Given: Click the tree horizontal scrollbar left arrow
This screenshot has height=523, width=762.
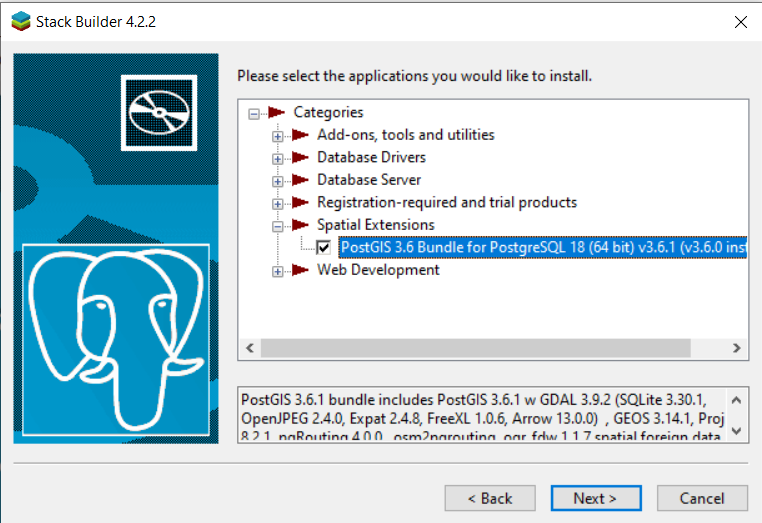Looking at the screenshot, I should point(250,348).
